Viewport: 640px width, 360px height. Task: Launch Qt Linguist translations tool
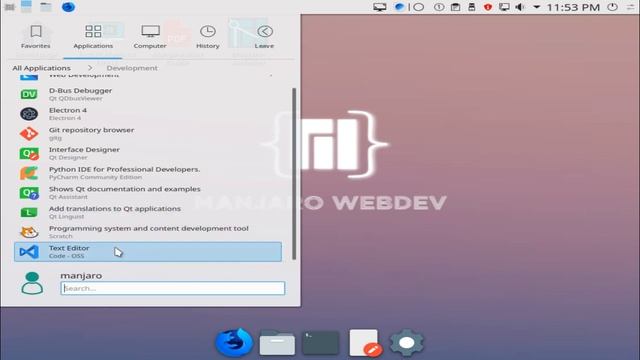[x=148, y=212]
